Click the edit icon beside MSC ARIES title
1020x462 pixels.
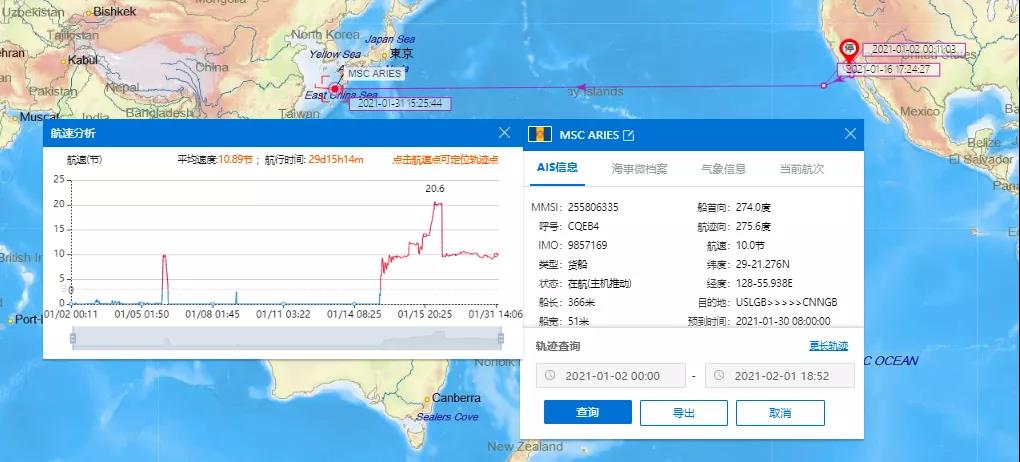pyautogui.click(x=629, y=135)
